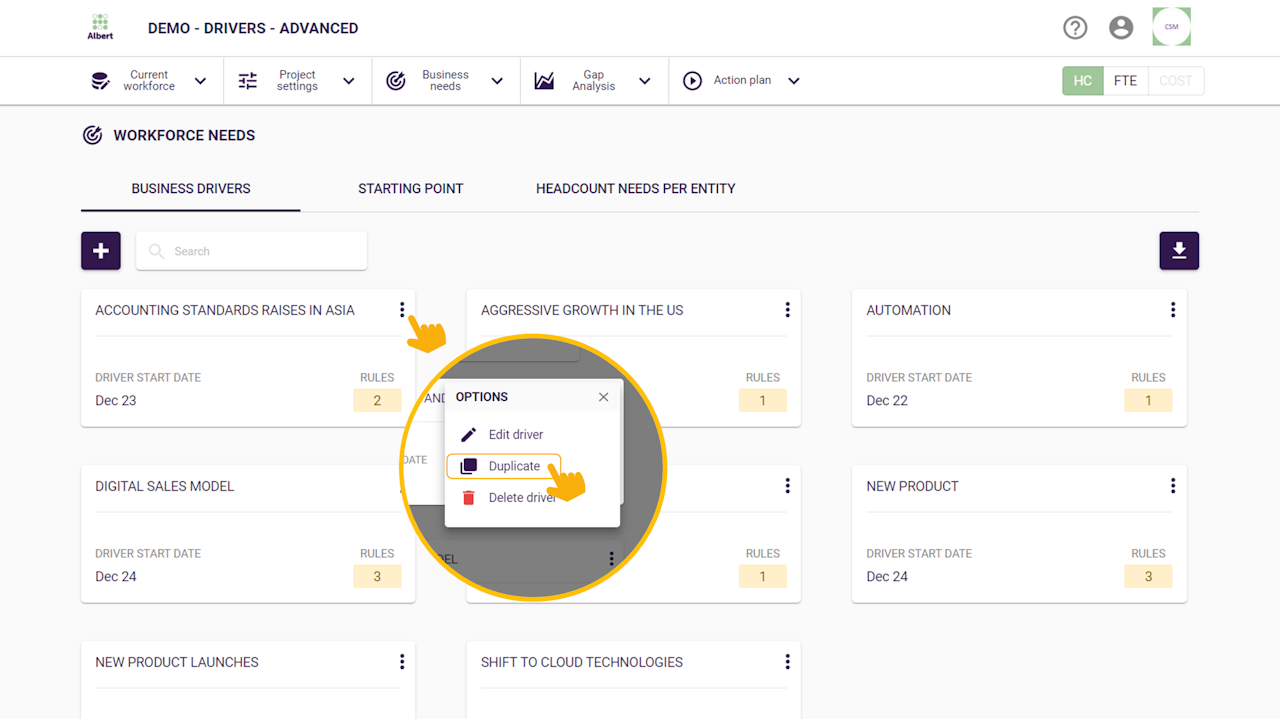Image resolution: width=1280 pixels, height=719 pixels.
Task: Close the Options popup with X
Action: pos(603,397)
